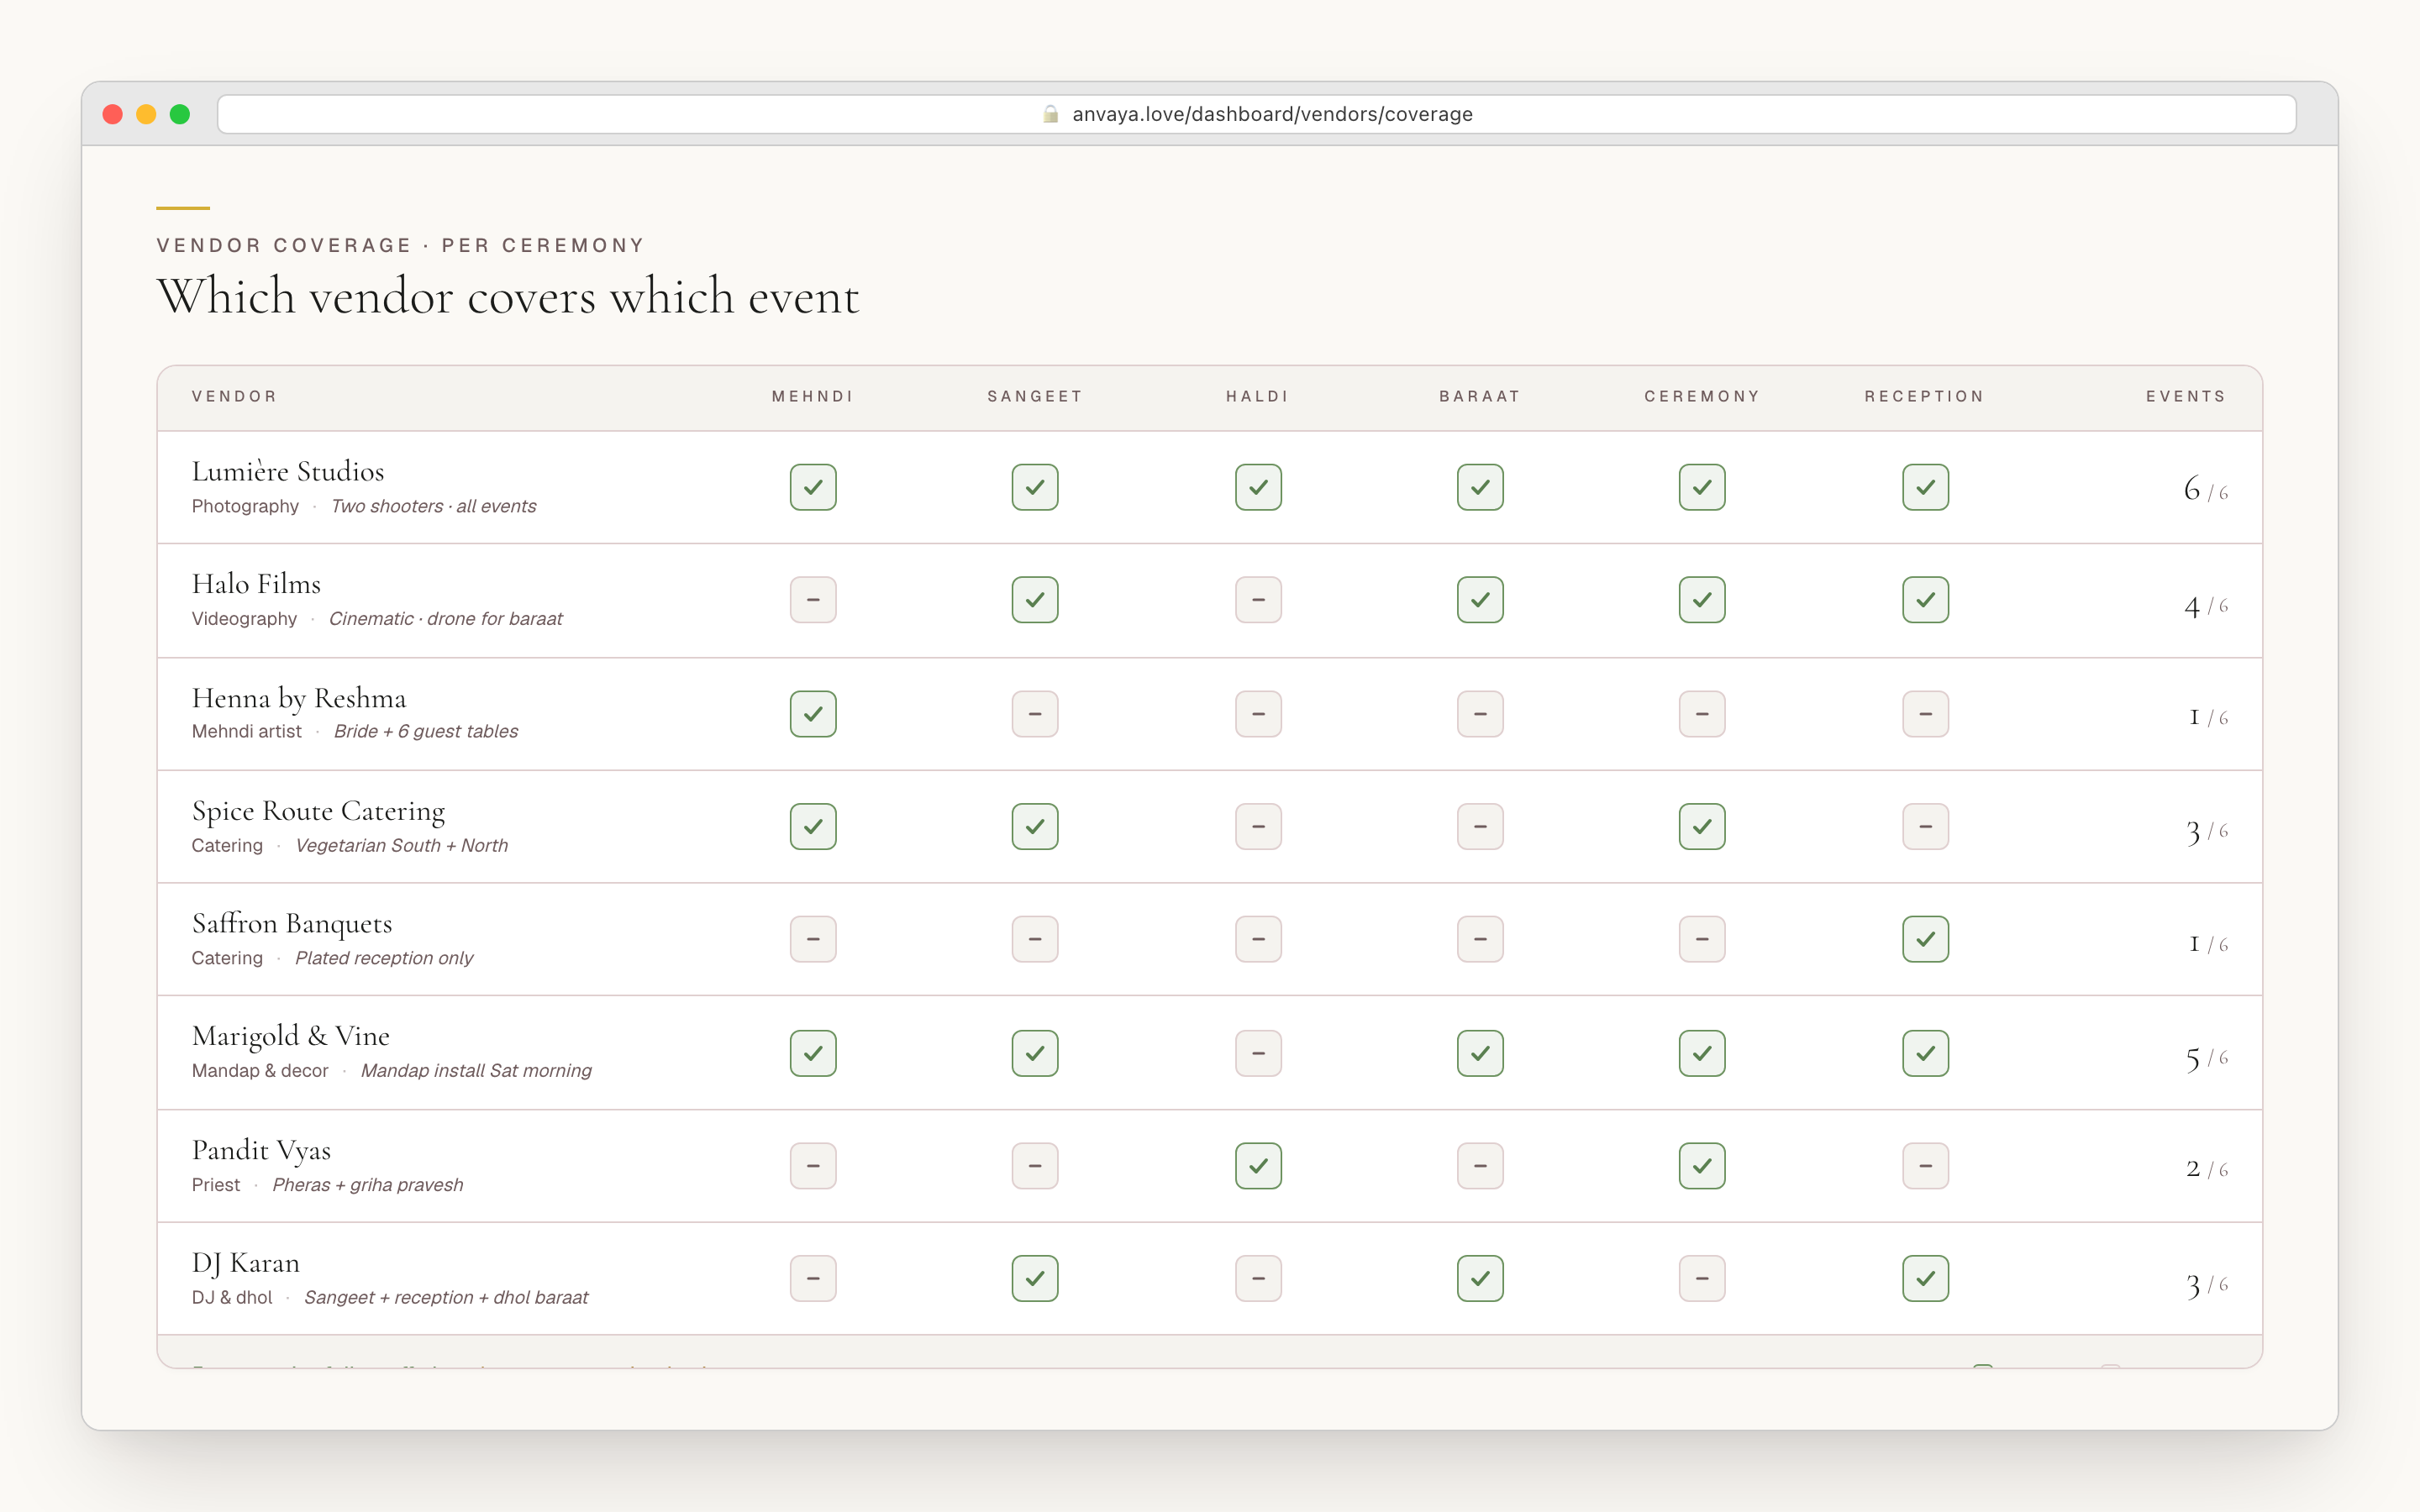Uncheck Marigold & Vine Sangeet coverage
The height and width of the screenshot is (1512, 2420).
(x=1035, y=1053)
